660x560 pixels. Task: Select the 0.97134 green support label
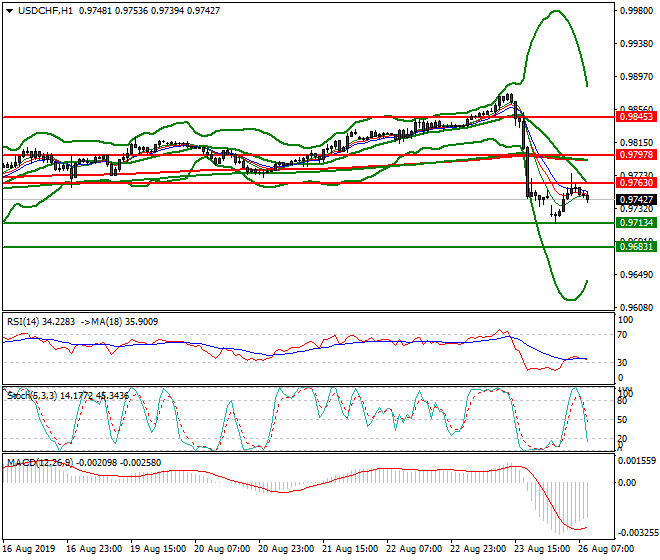click(x=636, y=223)
